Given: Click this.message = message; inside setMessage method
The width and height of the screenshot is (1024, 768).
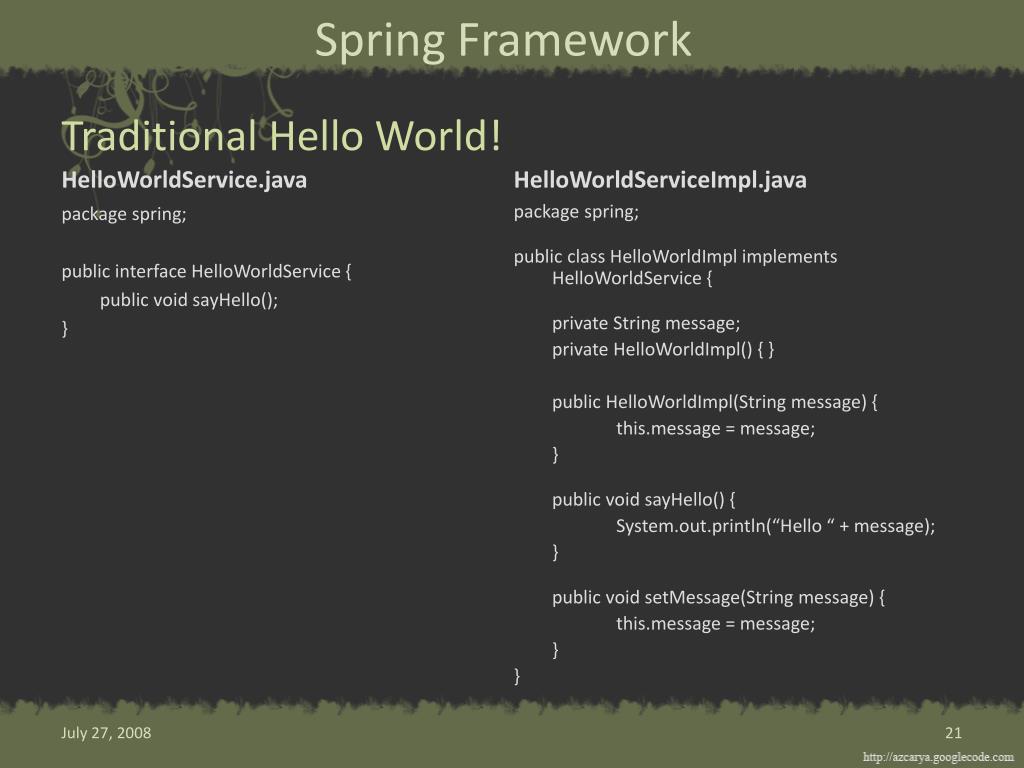Looking at the screenshot, I should pyautogui.click(x=715, y=624).
